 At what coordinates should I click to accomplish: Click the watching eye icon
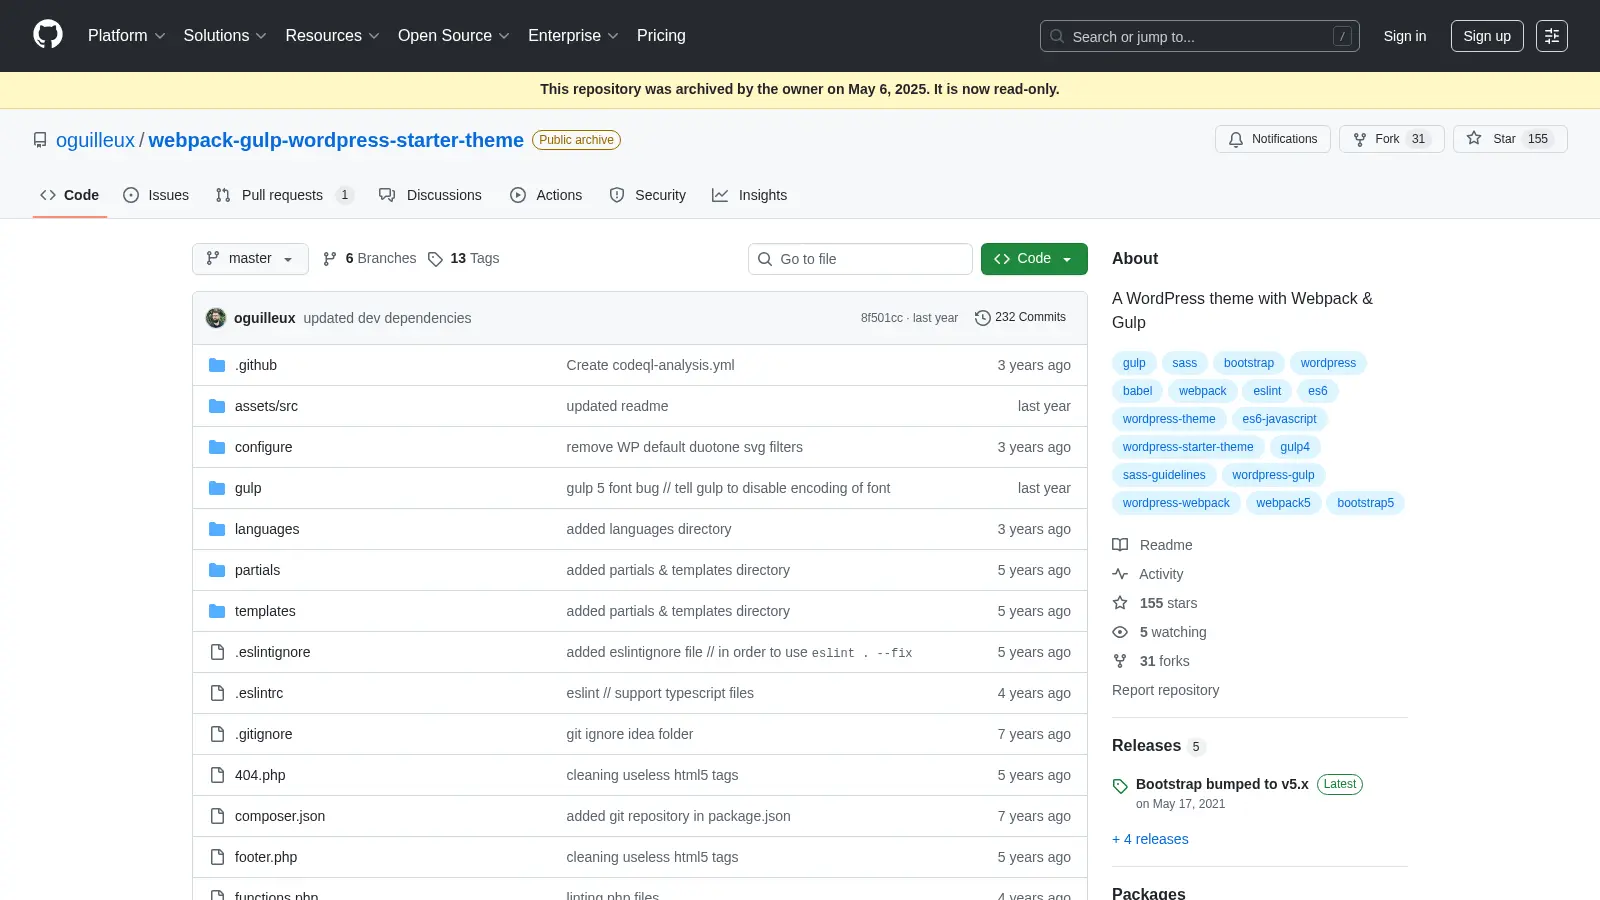[x=1120, y=632]
